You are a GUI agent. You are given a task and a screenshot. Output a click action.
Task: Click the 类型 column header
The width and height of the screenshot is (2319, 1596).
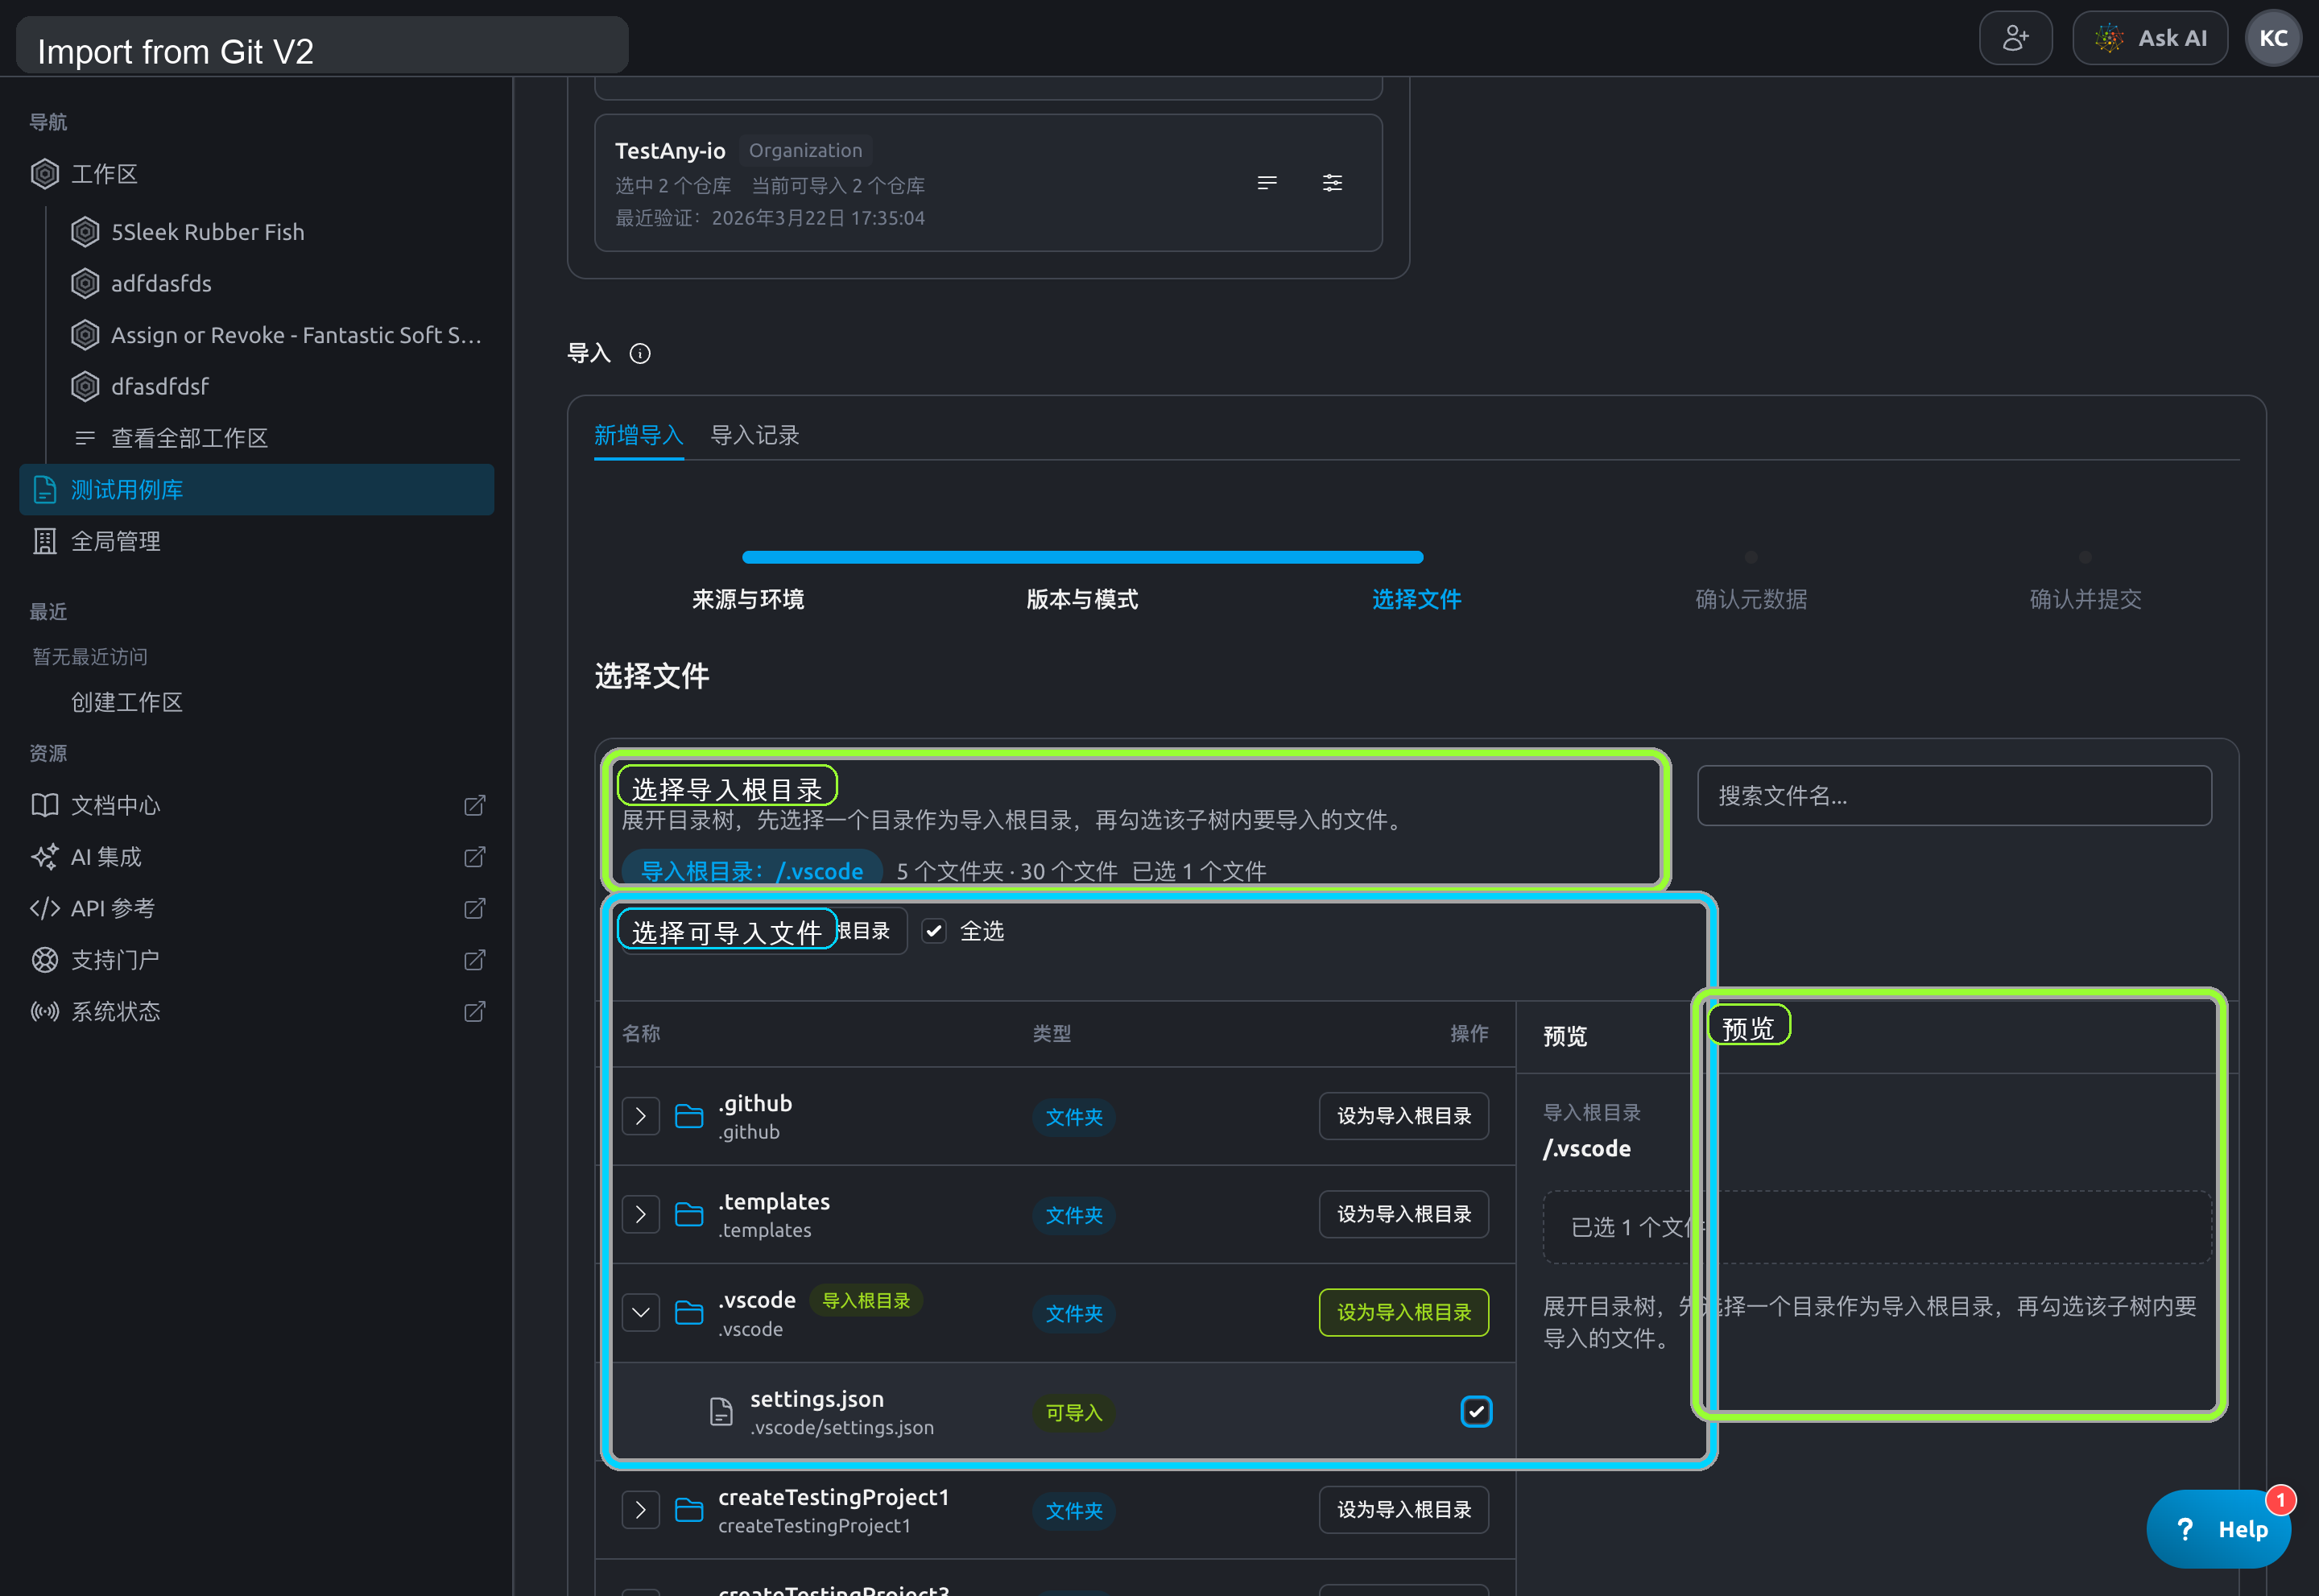click(1052, 1033)
